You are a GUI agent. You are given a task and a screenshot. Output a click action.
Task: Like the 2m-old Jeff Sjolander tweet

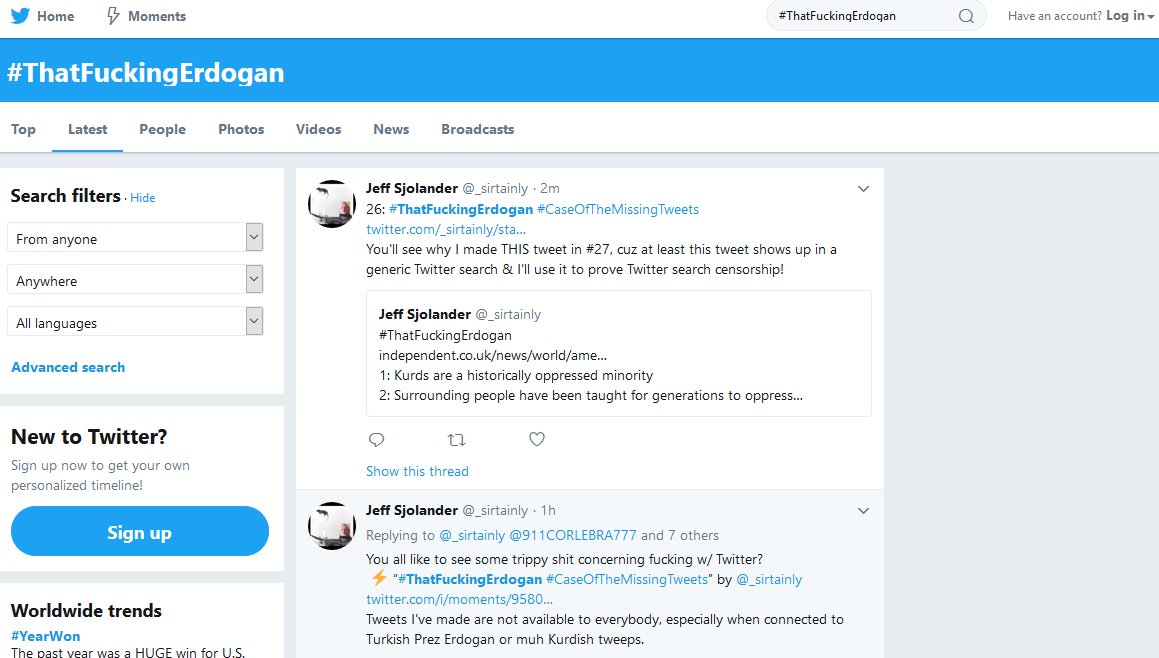[x=537, y=439]
